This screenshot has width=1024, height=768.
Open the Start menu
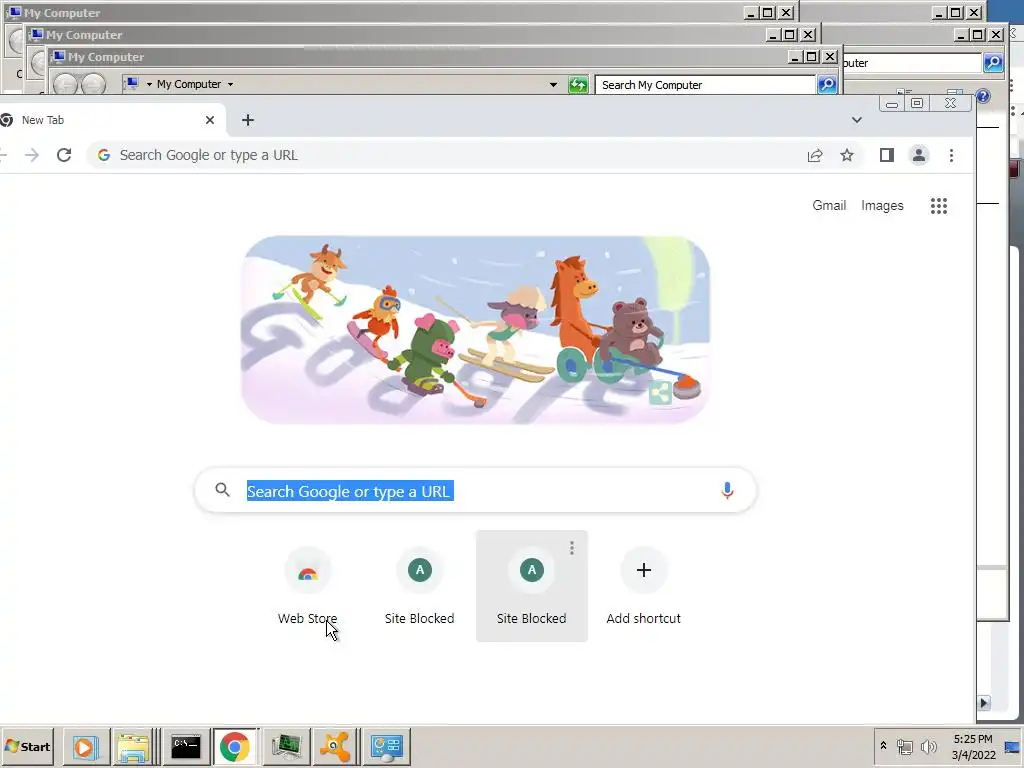pyautogui.click(x=27, y=746)
